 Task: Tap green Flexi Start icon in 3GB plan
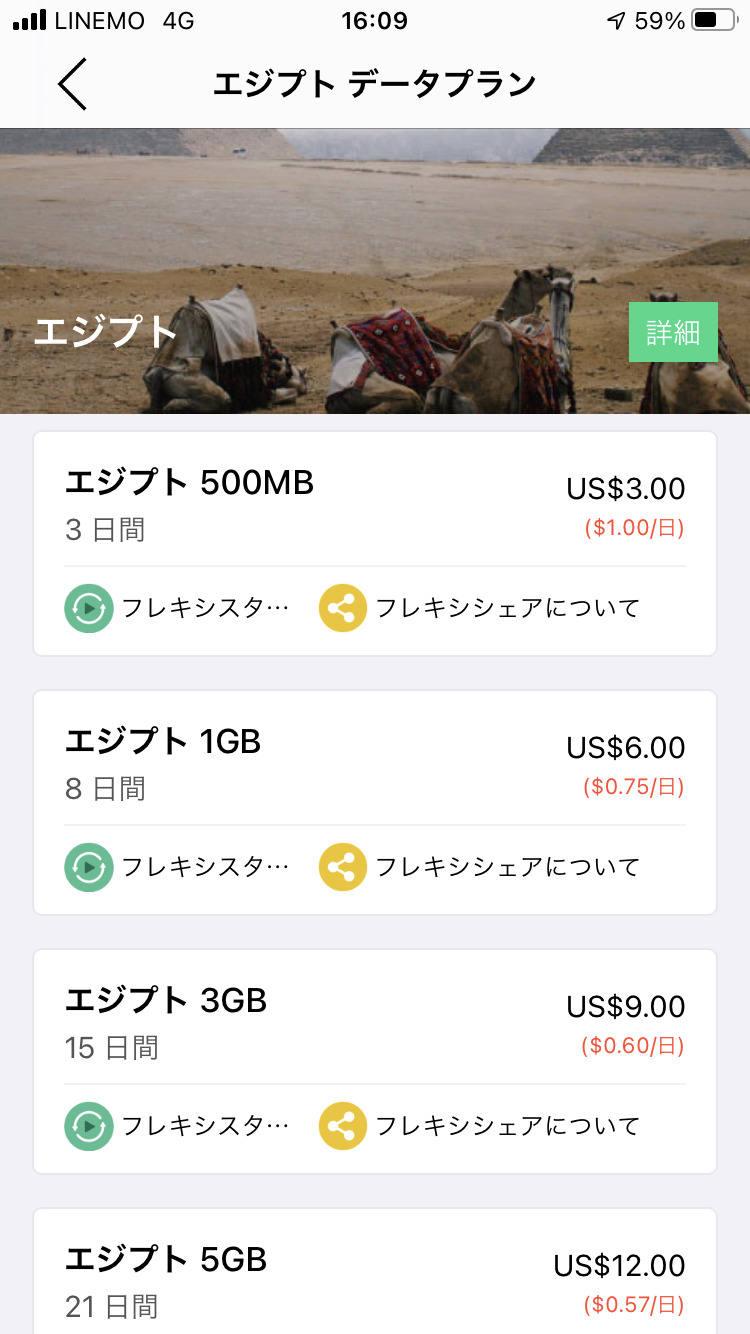(x=89, y=1126)
